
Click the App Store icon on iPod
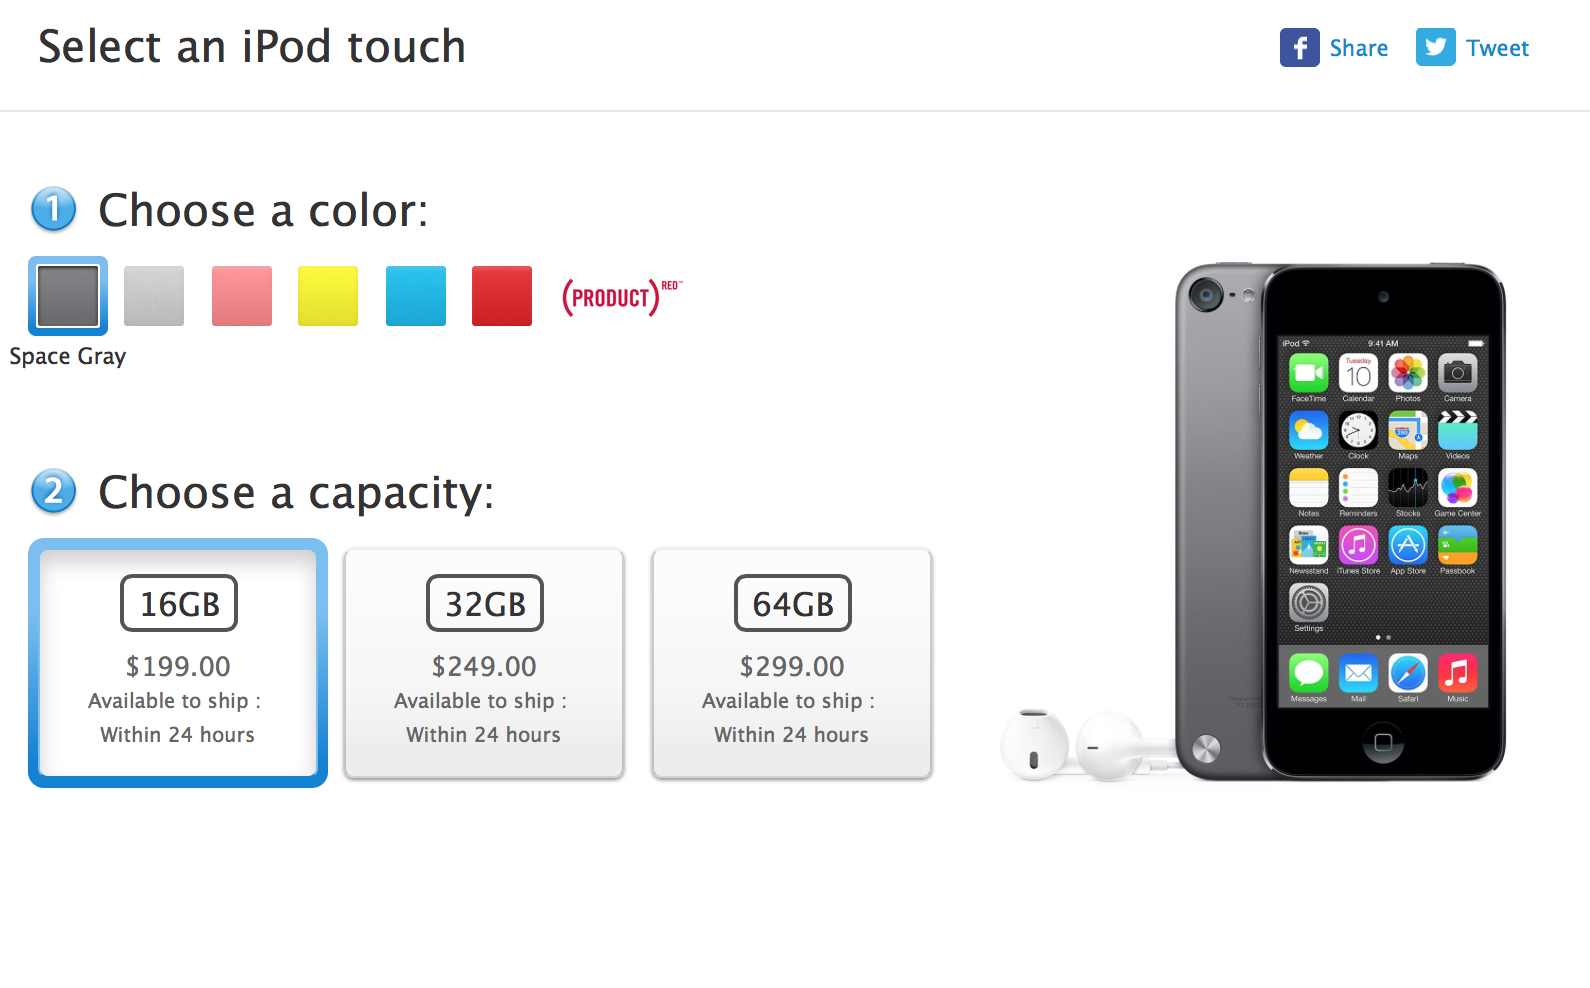(1408, 546)
